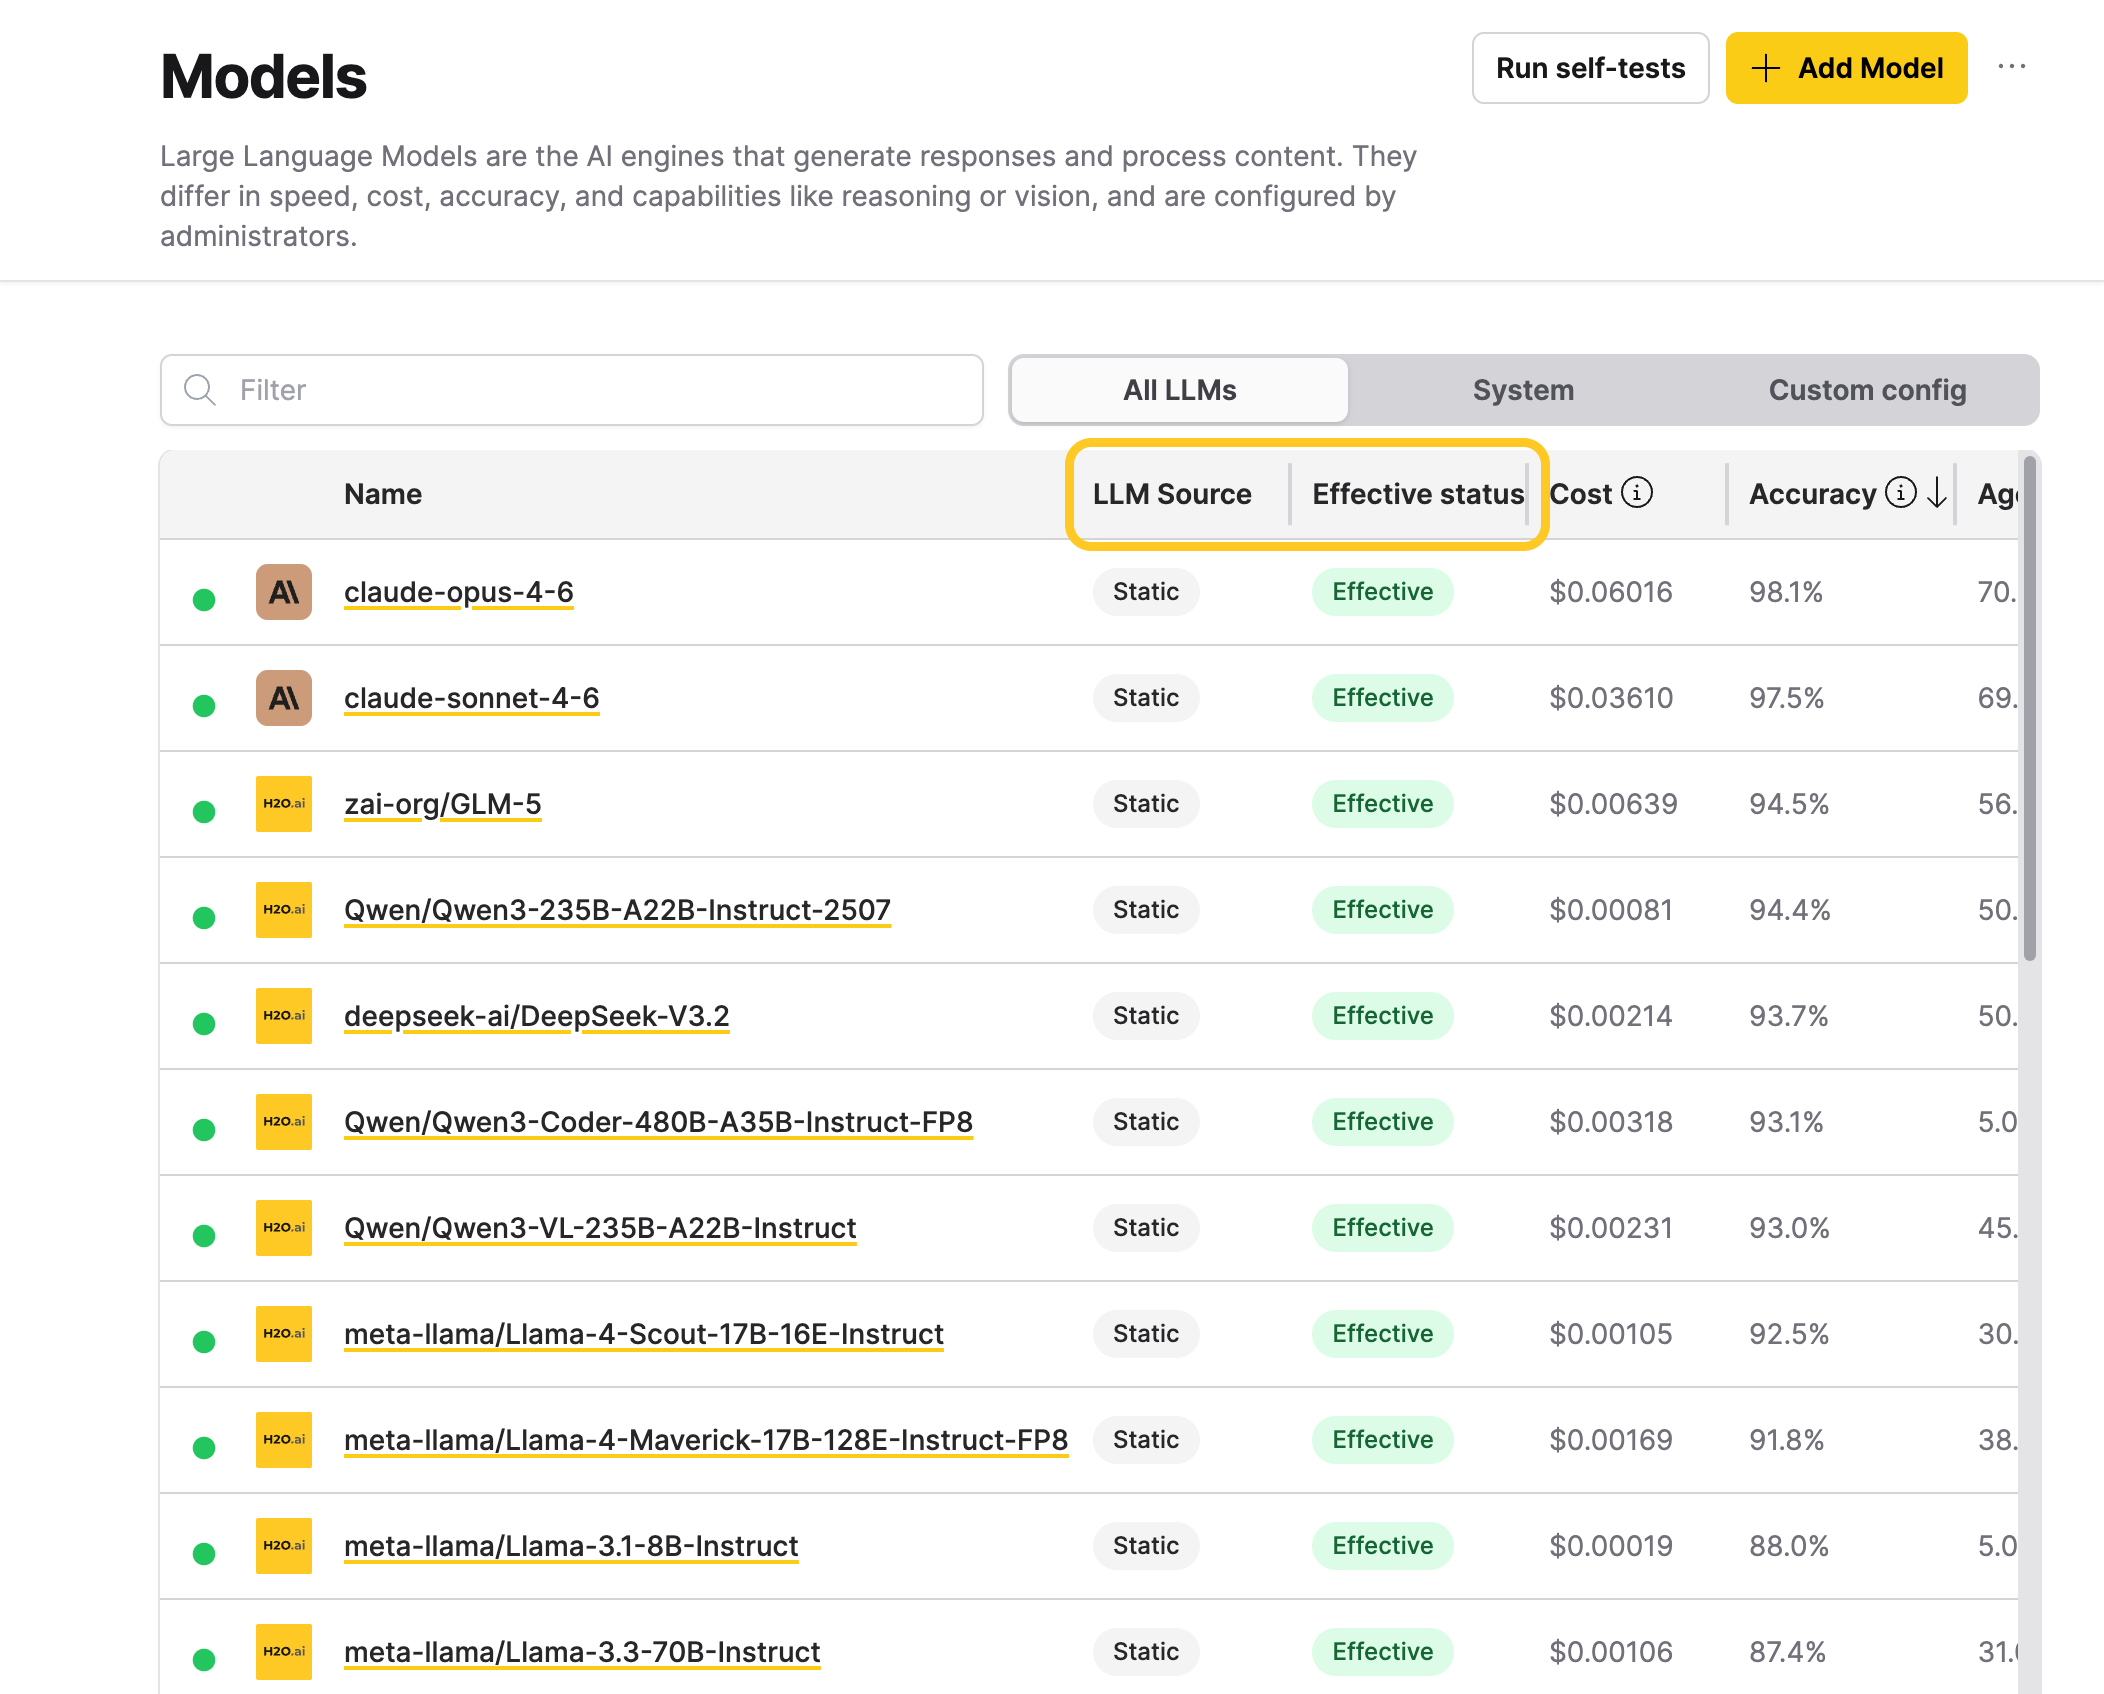The height and width of the screenshot is (1694, 2104).
Task: Click the 88.0% accuracy value
Action: (x=1788, y=1546)
